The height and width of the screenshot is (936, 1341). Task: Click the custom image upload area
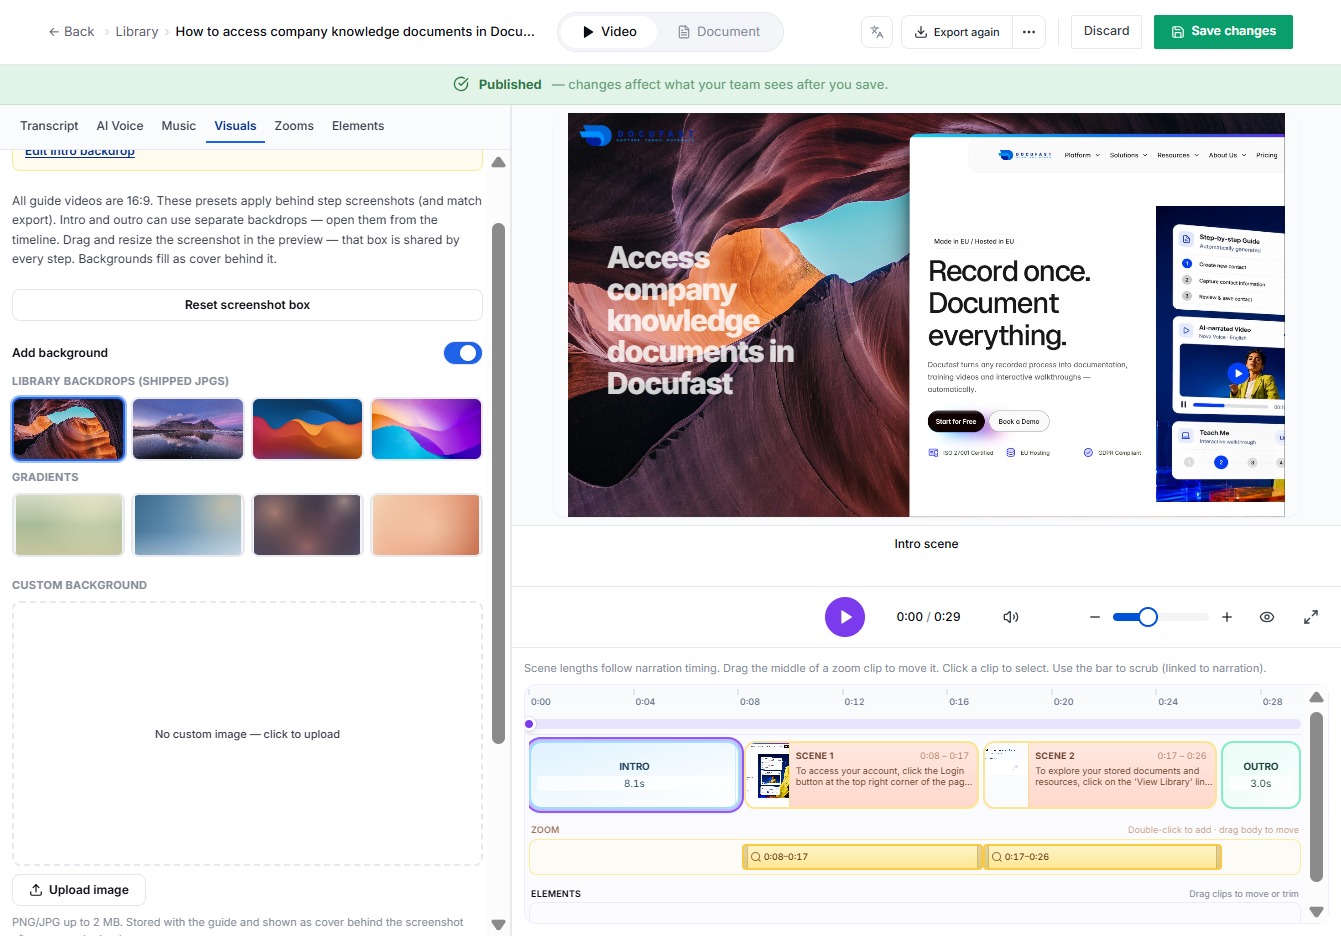(247, 734)
